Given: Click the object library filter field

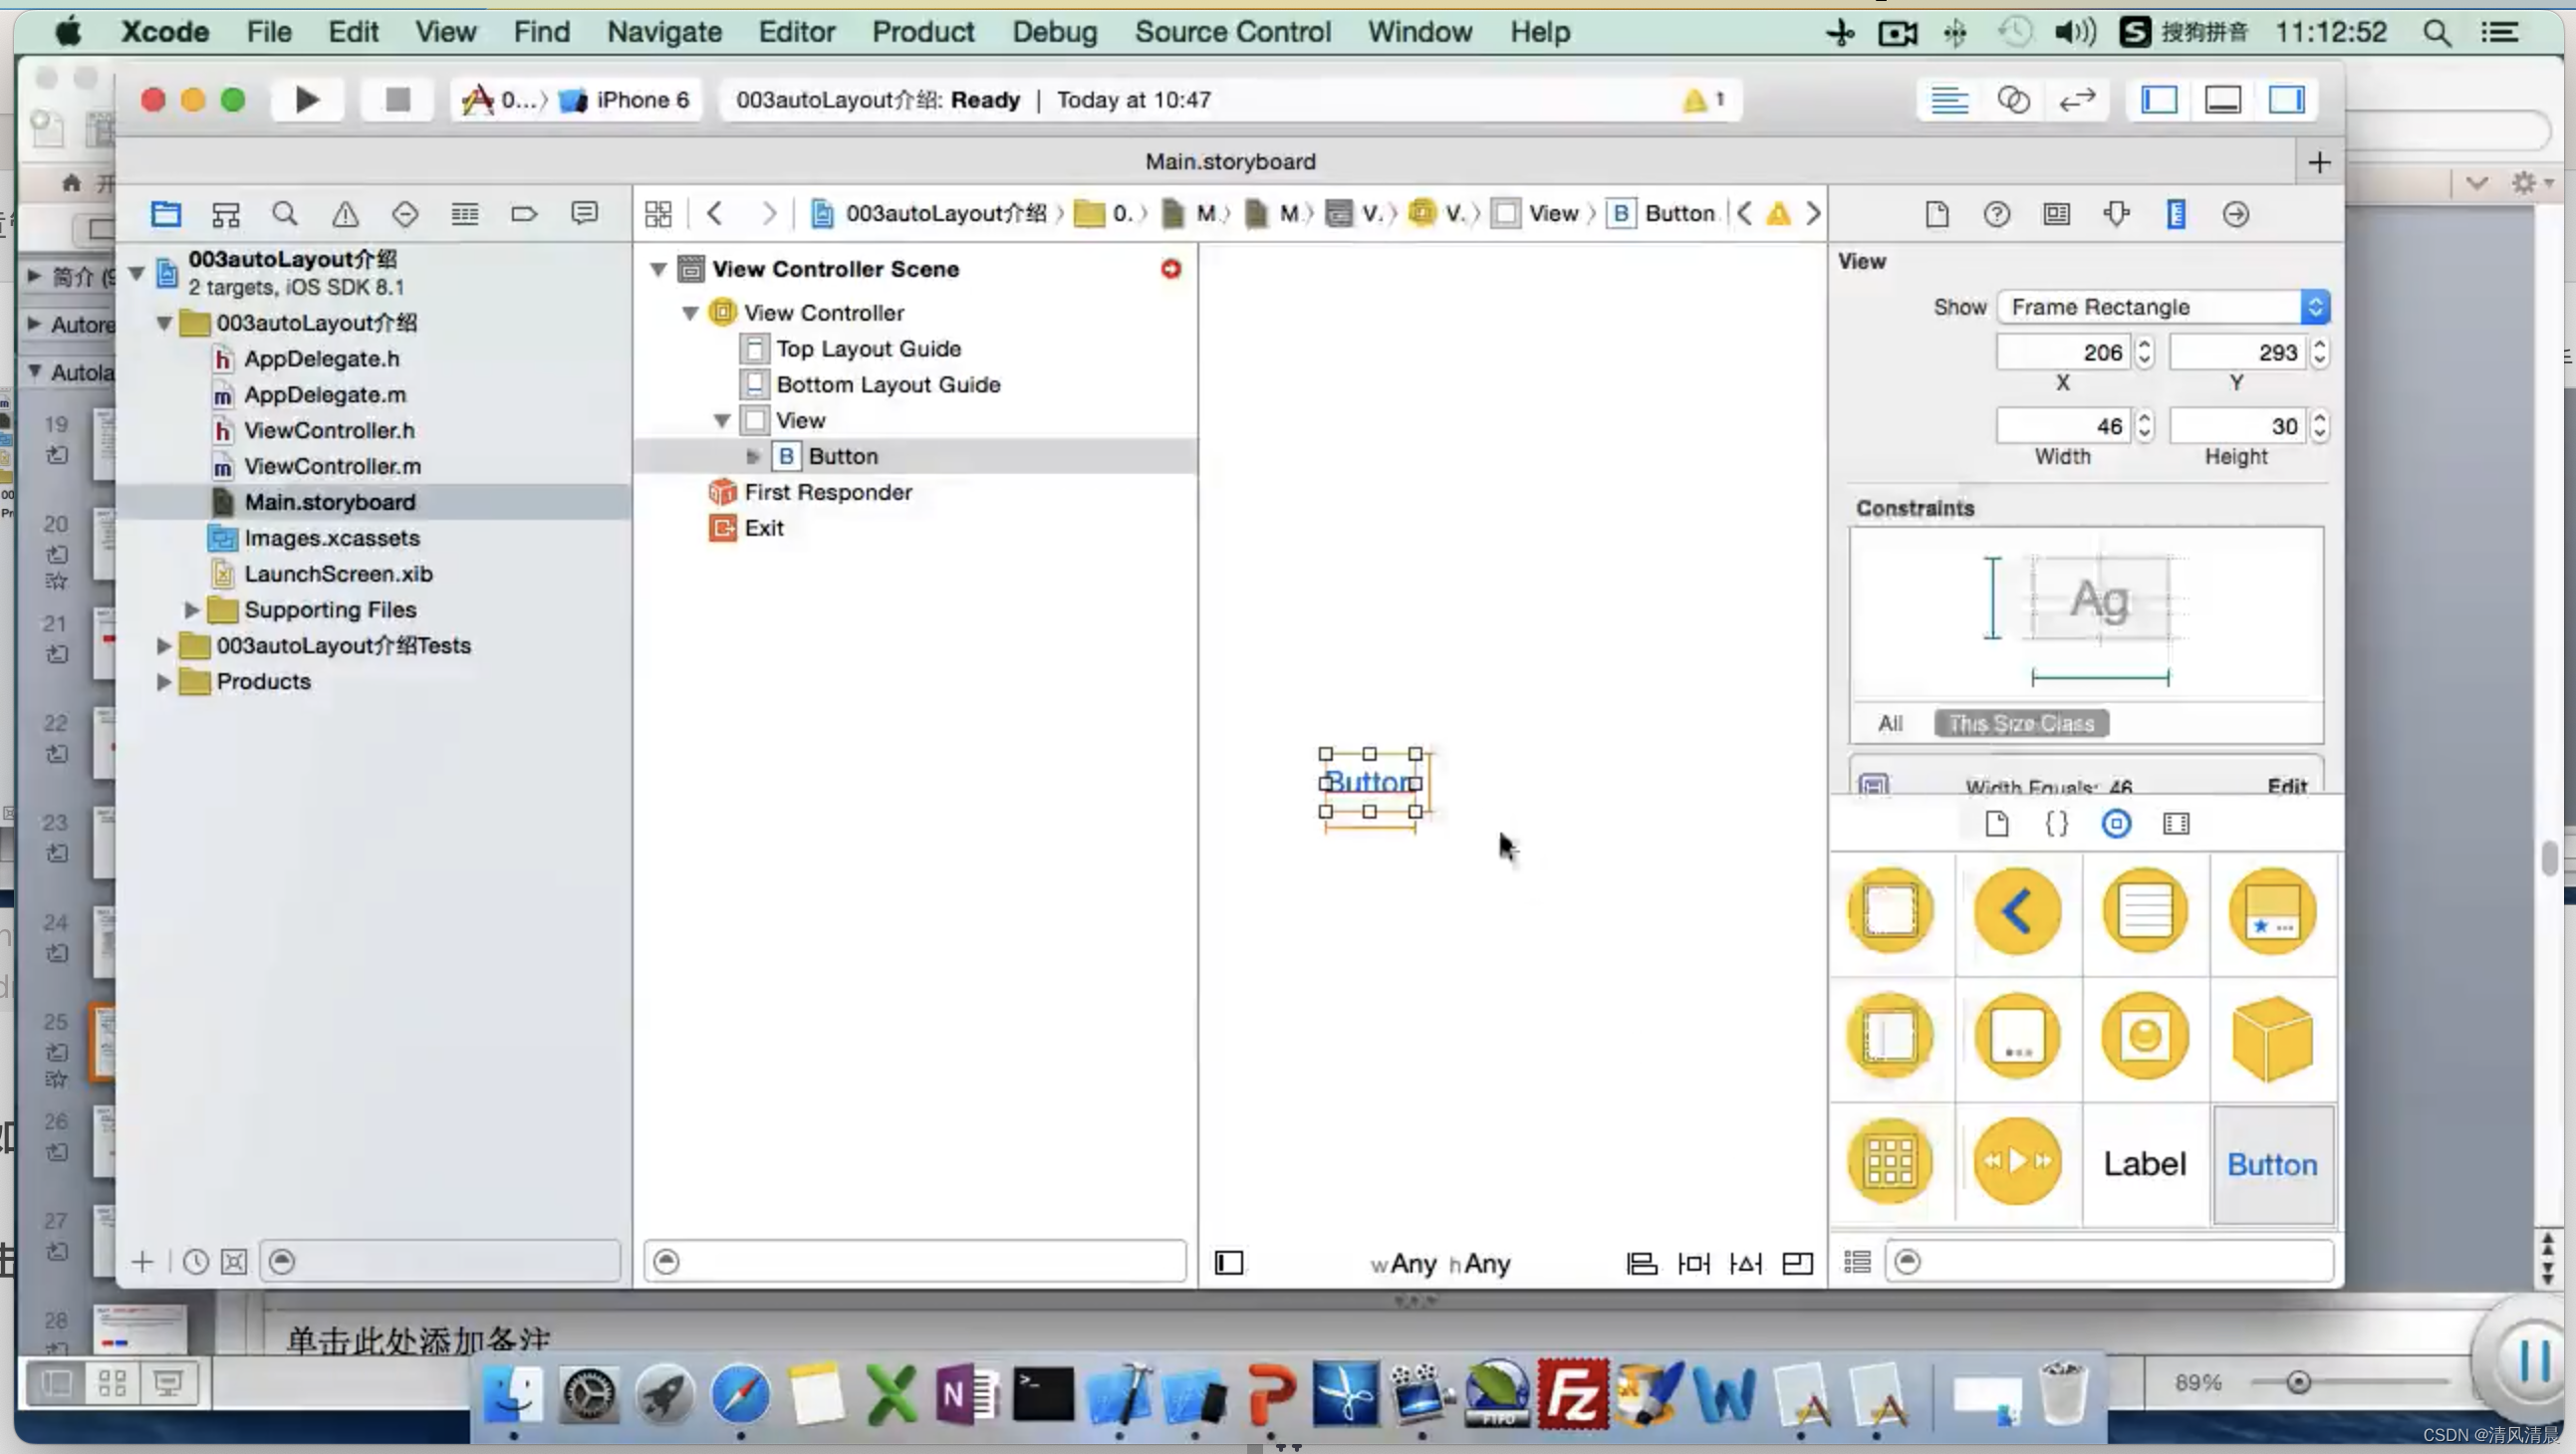Looking at the screenshot, I should pos(2108,1263).
